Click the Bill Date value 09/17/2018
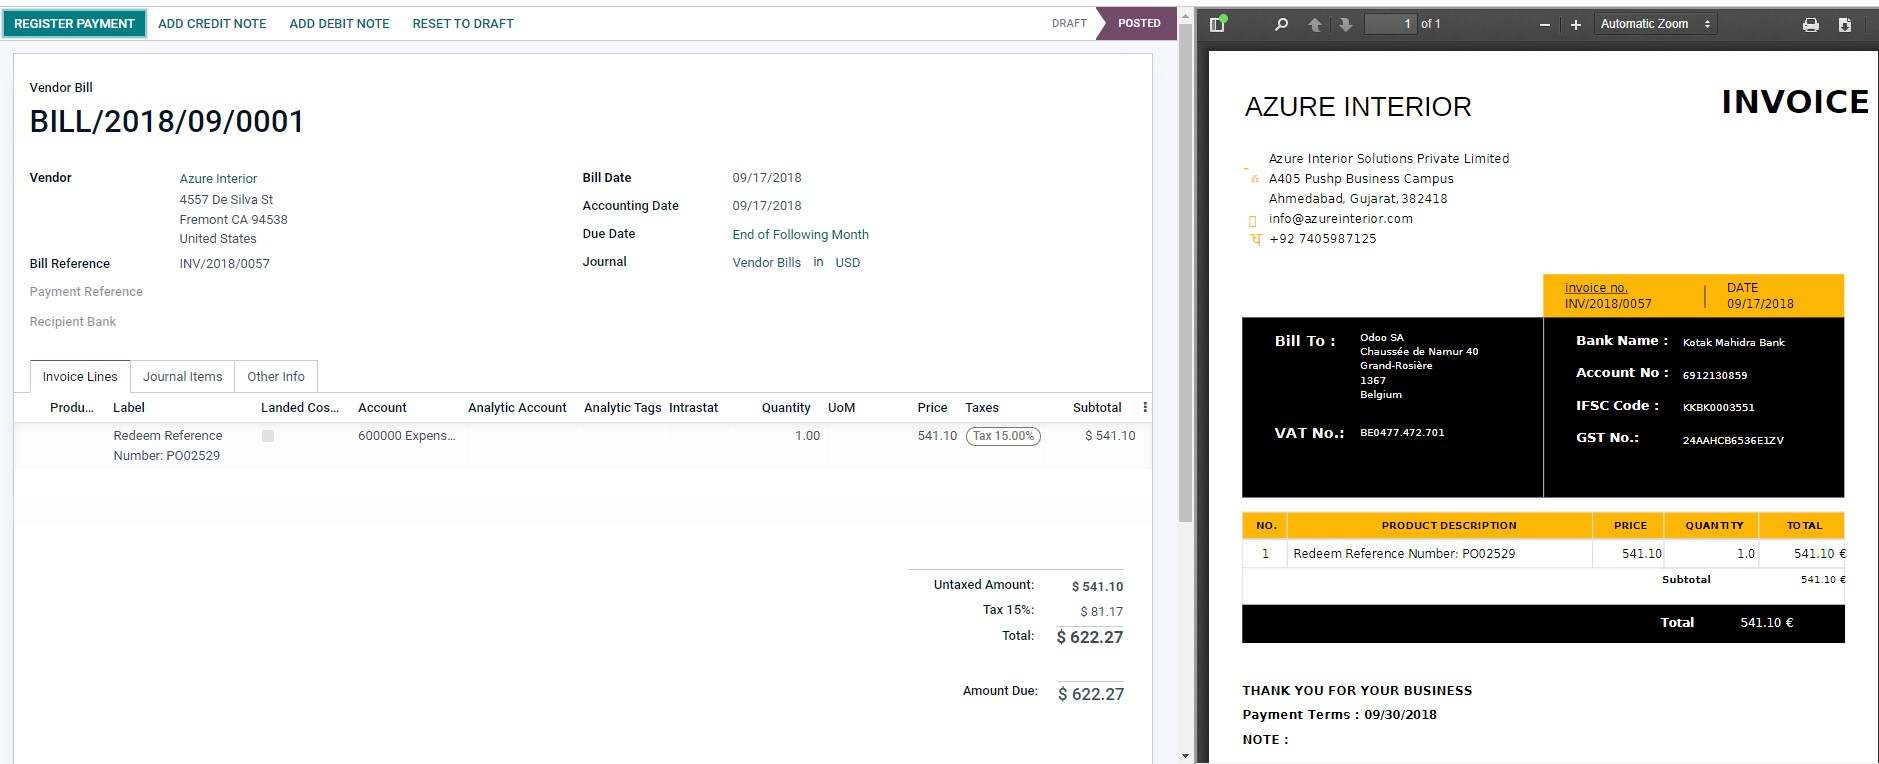 coord(767,178)
